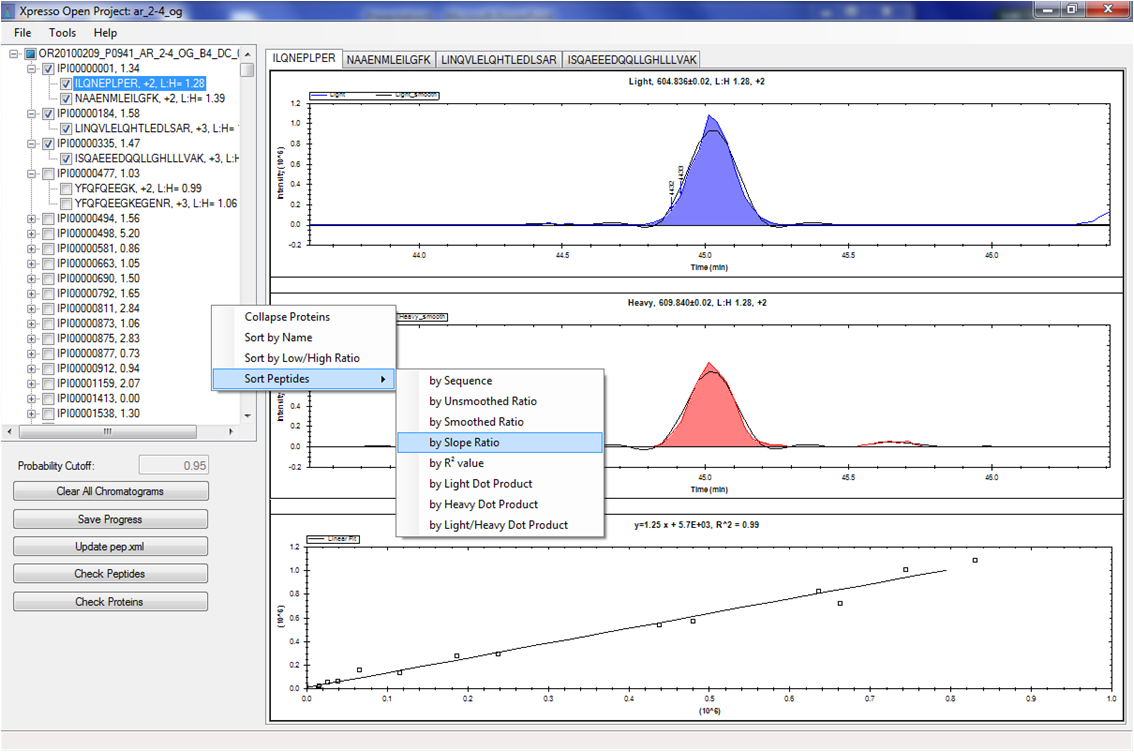Image resolution: width=1134 pixels, height=752 pixels.
Task: Check the YFQFQEEGK peptide checkbox
Action: (x=66, y=188)
